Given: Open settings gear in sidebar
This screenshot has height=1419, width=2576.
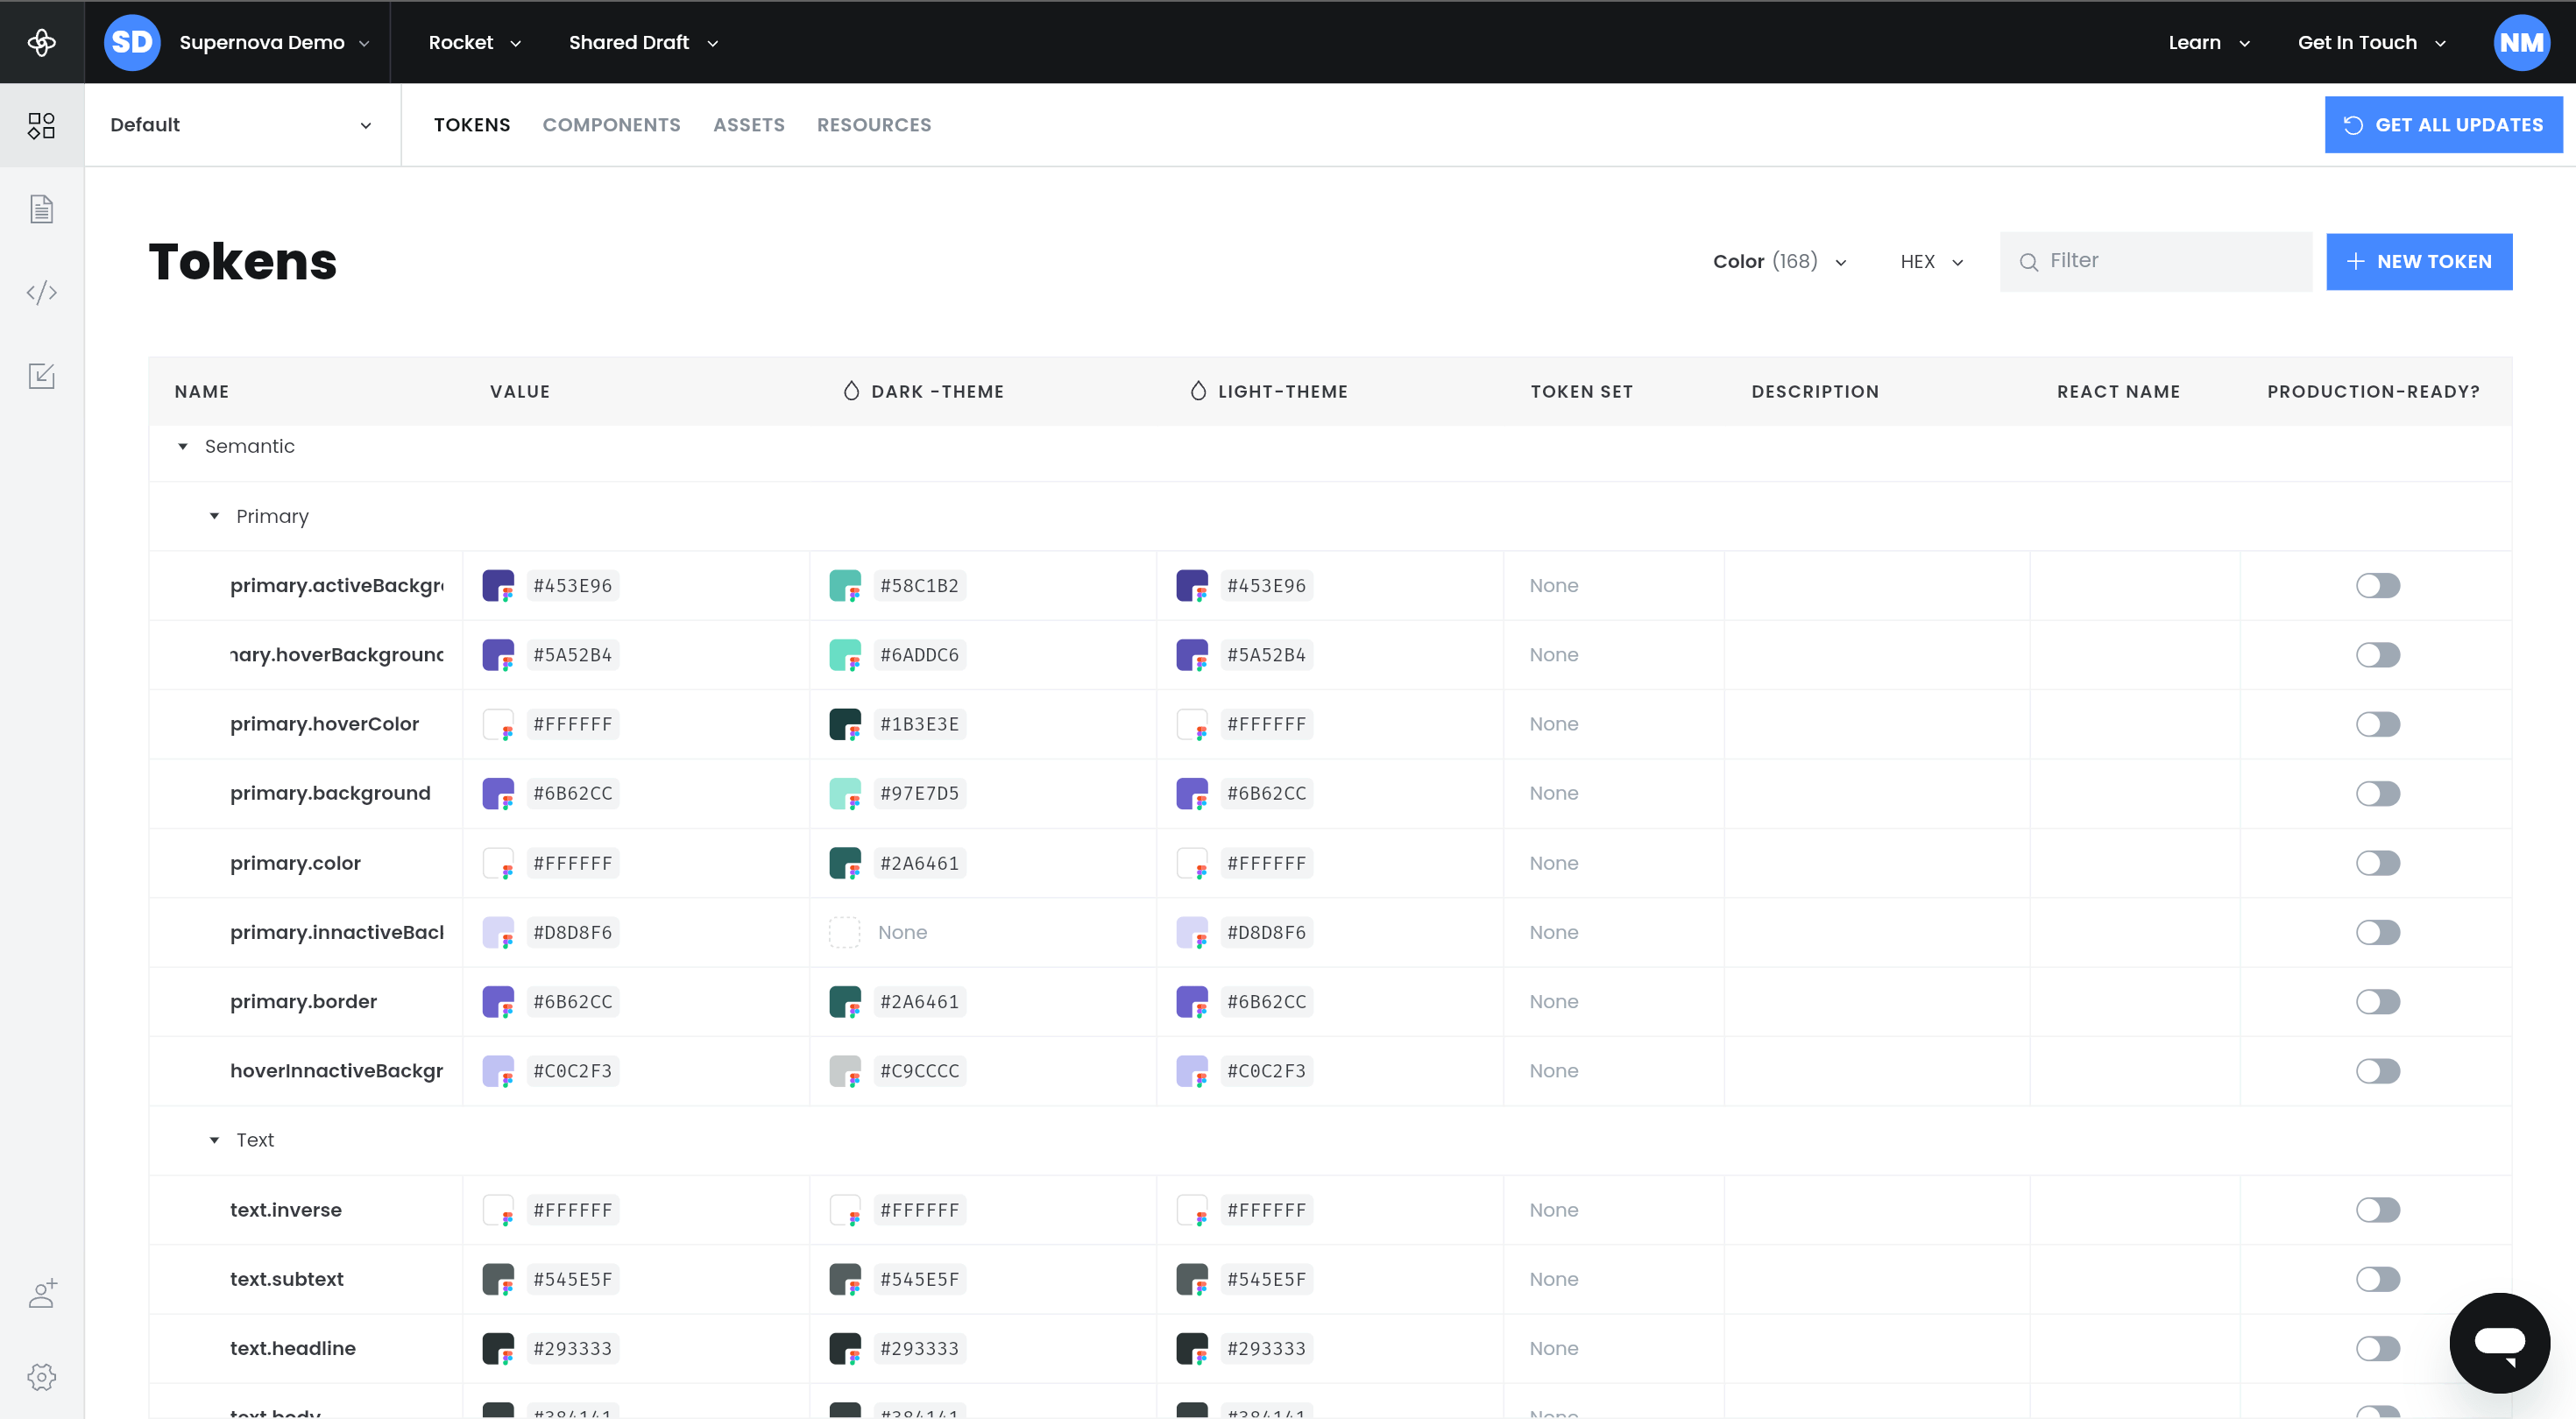Looking at the screenshot, I should (41, 1377).
